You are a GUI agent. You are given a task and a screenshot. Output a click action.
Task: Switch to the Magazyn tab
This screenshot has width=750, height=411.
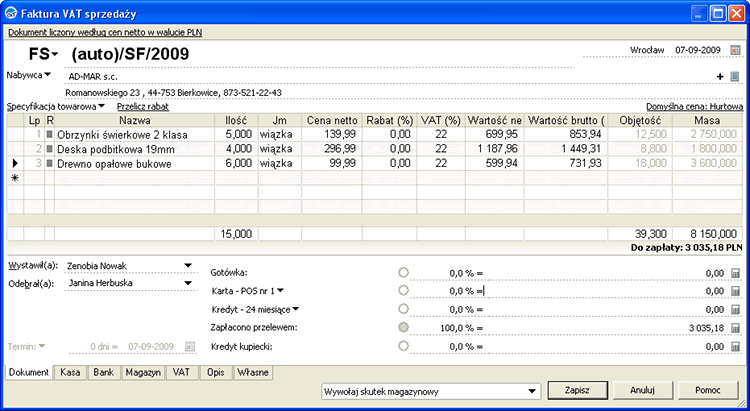[142, 373]
